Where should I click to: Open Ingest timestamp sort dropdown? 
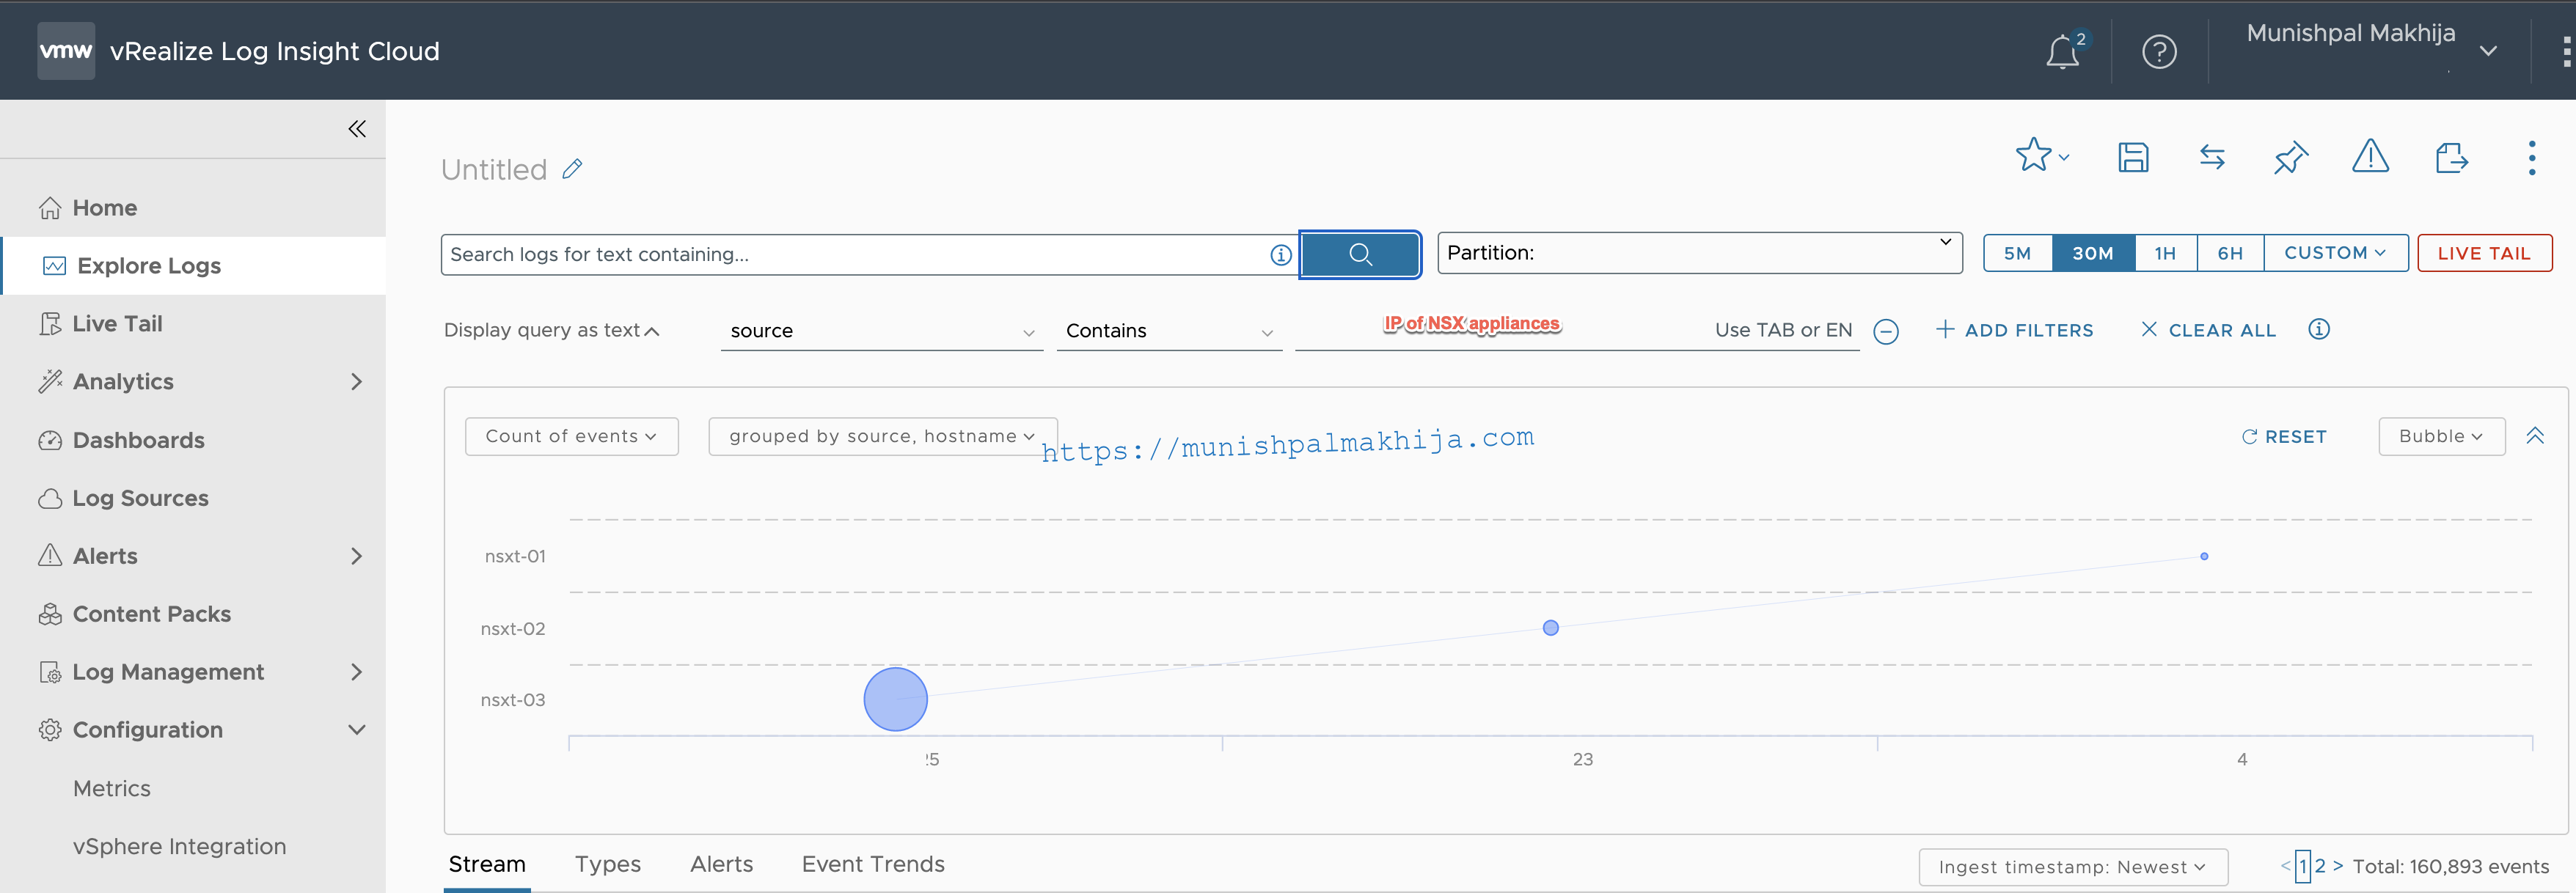2072,867
